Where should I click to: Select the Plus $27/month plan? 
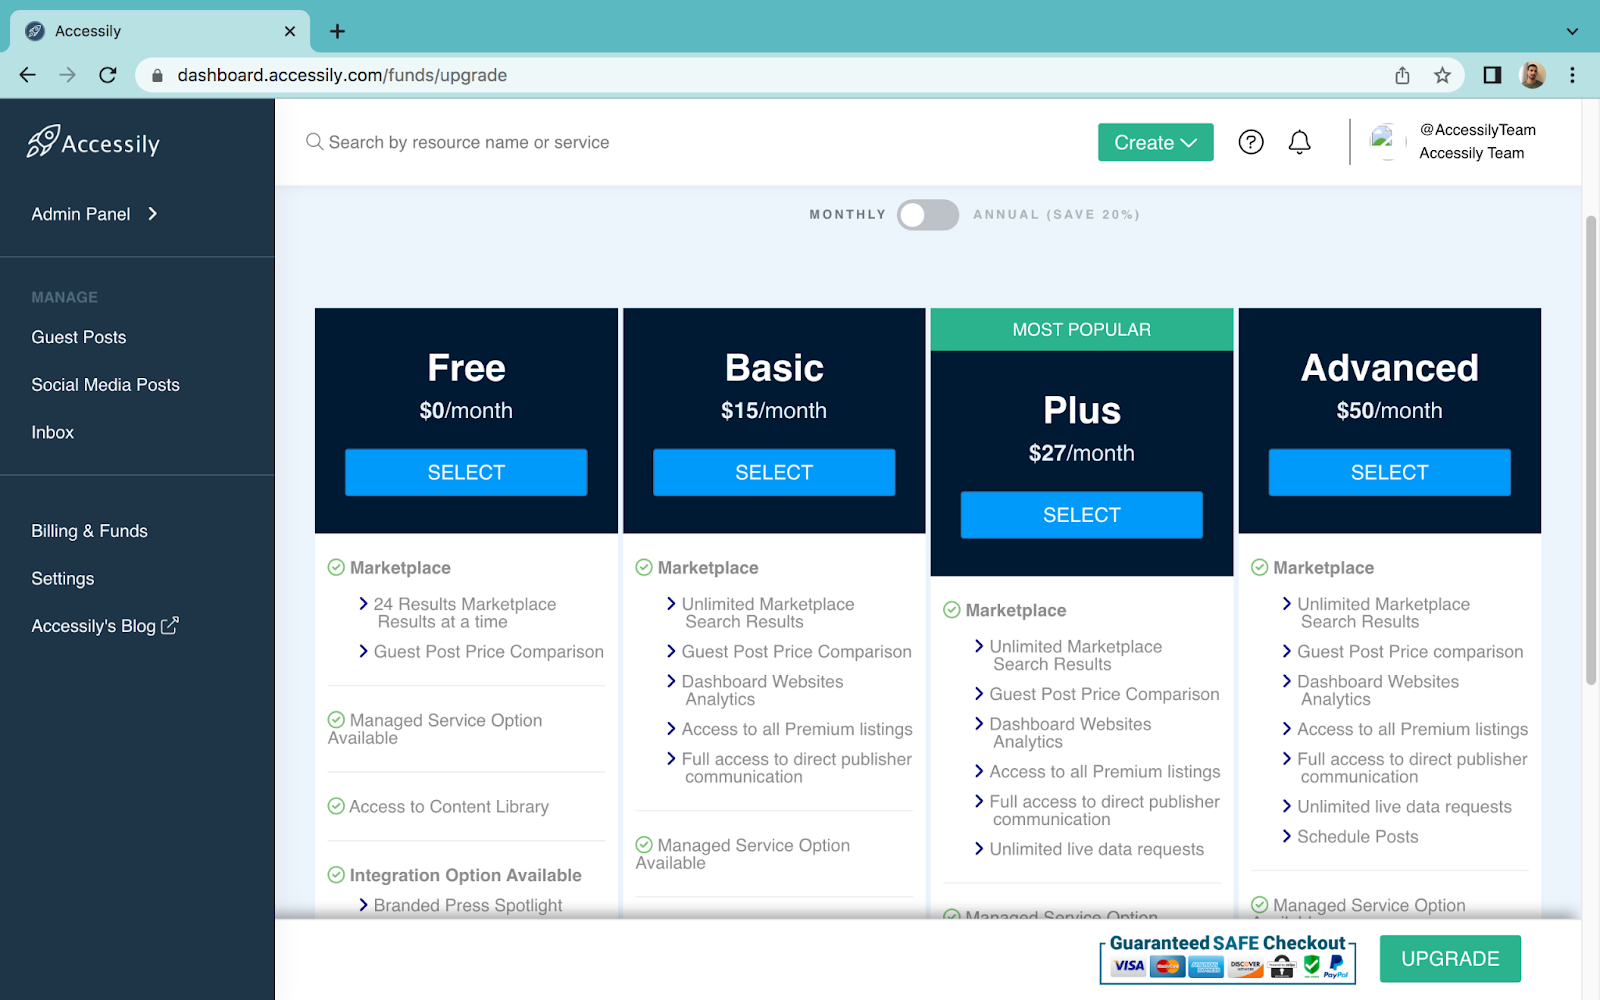[x=1082, y=515]
